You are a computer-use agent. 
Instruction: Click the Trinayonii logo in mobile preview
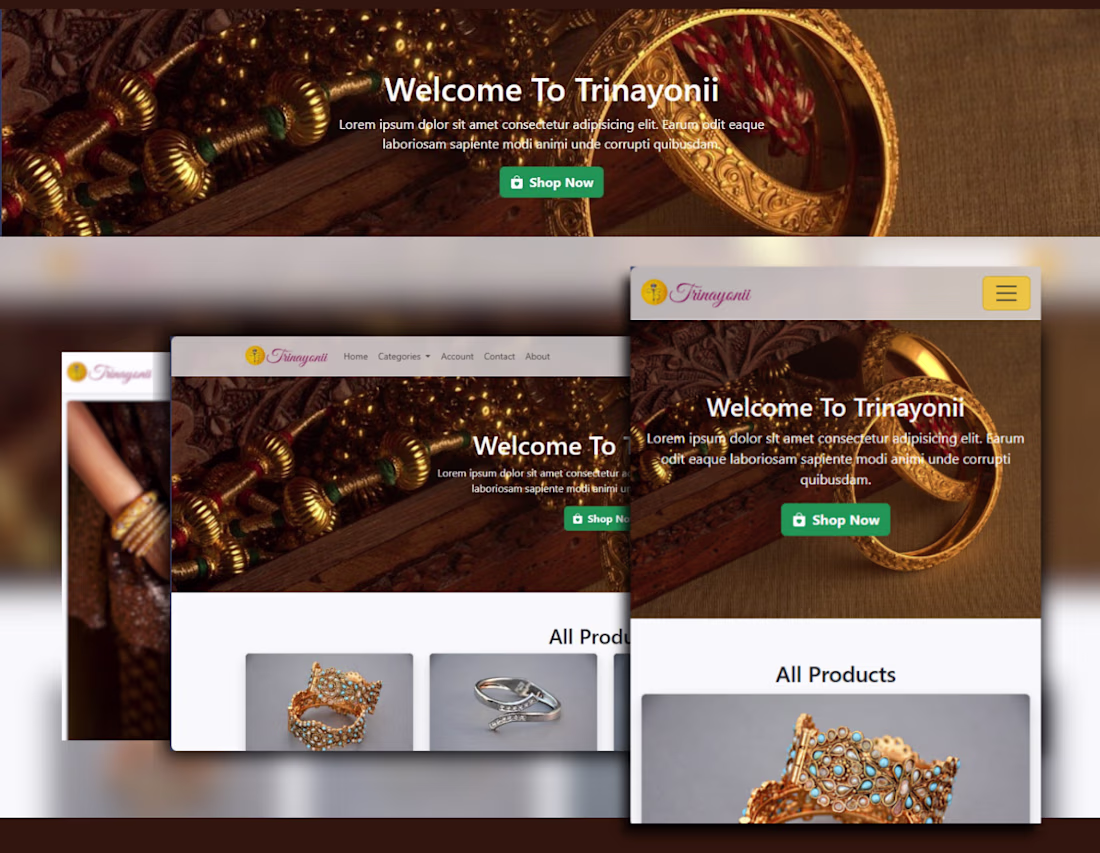pos(696,293)
